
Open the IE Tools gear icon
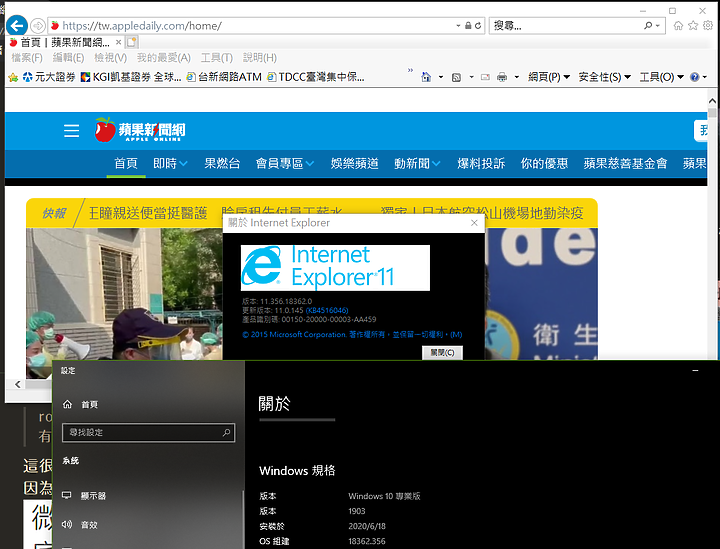click(x=708, y=26)
